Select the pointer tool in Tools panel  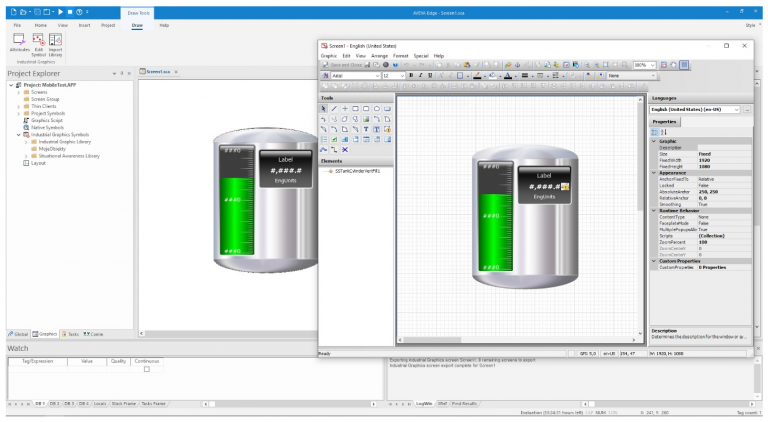tap(324, 108)
